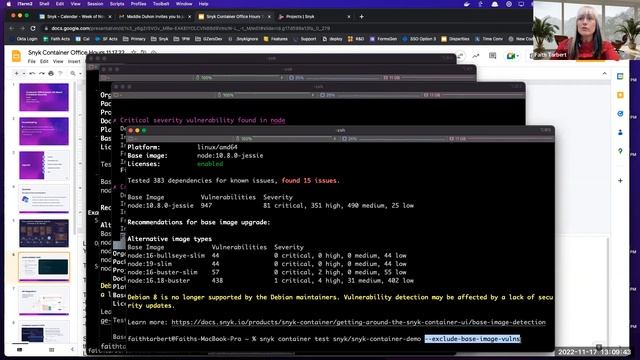Open the comment history icon
The height and width of the screenshot is (360, 640).
[493, 56]
